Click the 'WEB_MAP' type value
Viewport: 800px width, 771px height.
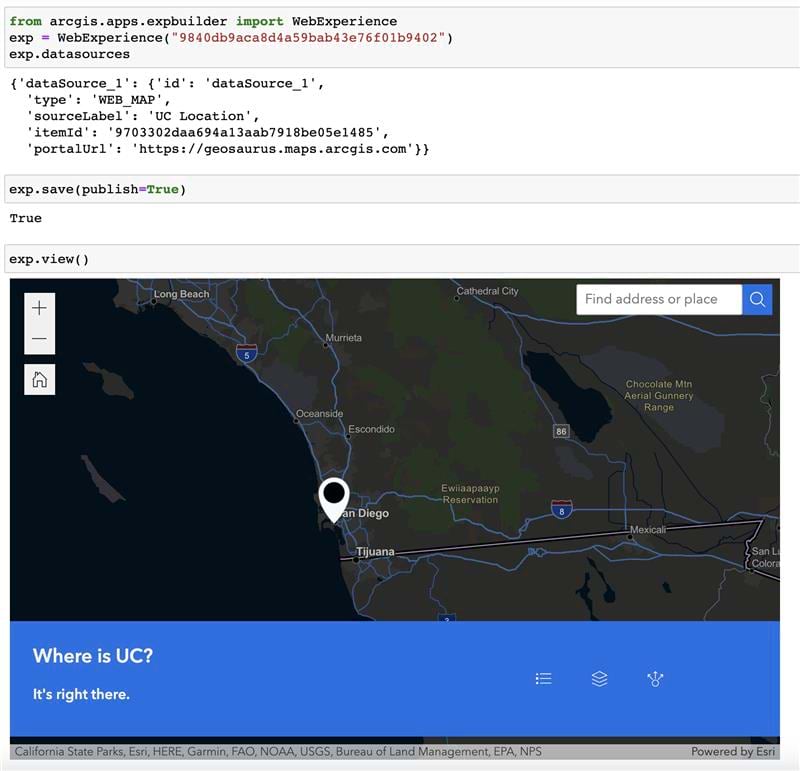(127, 100)
